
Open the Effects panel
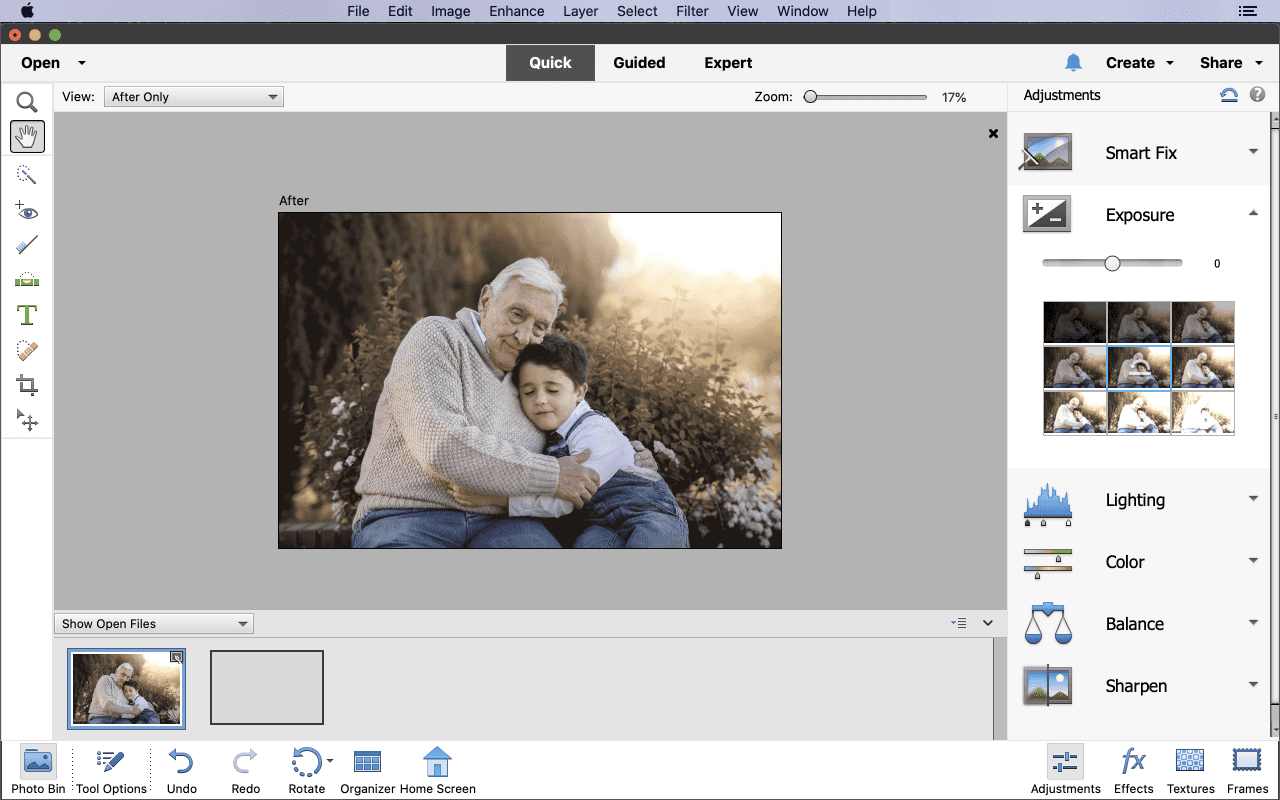coord(1133,770)
